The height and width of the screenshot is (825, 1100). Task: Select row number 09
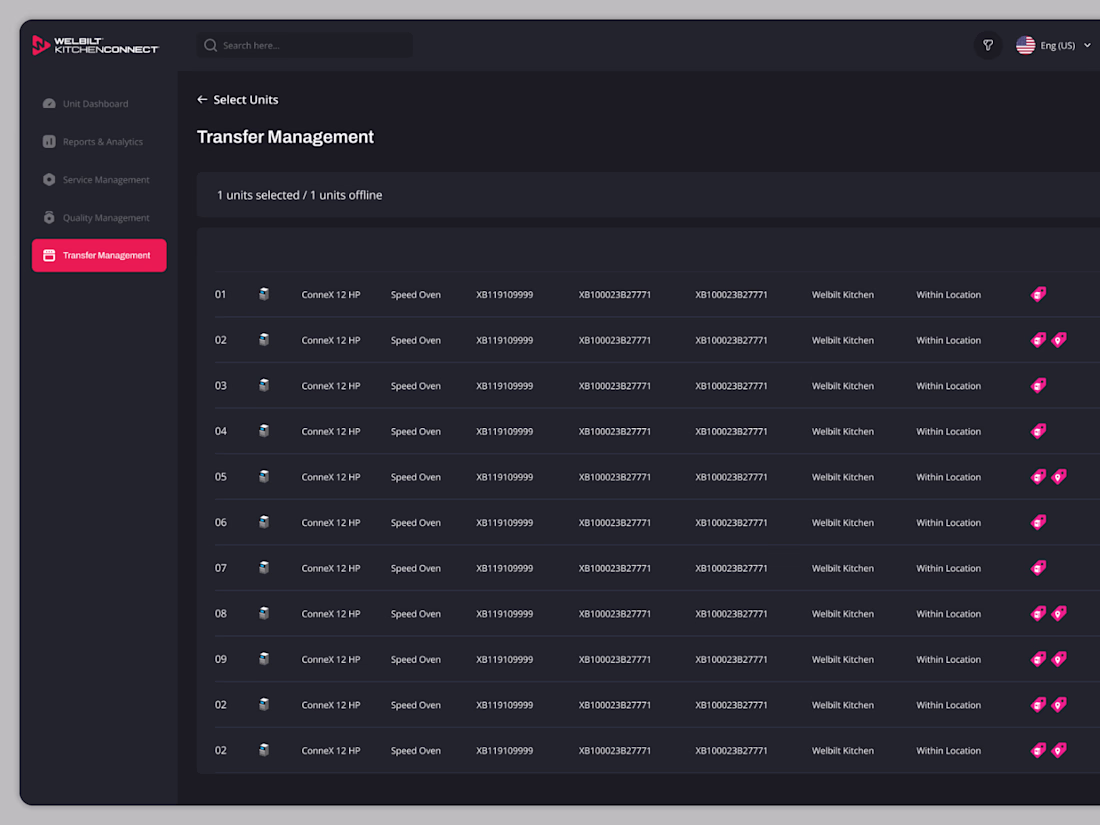220,659
